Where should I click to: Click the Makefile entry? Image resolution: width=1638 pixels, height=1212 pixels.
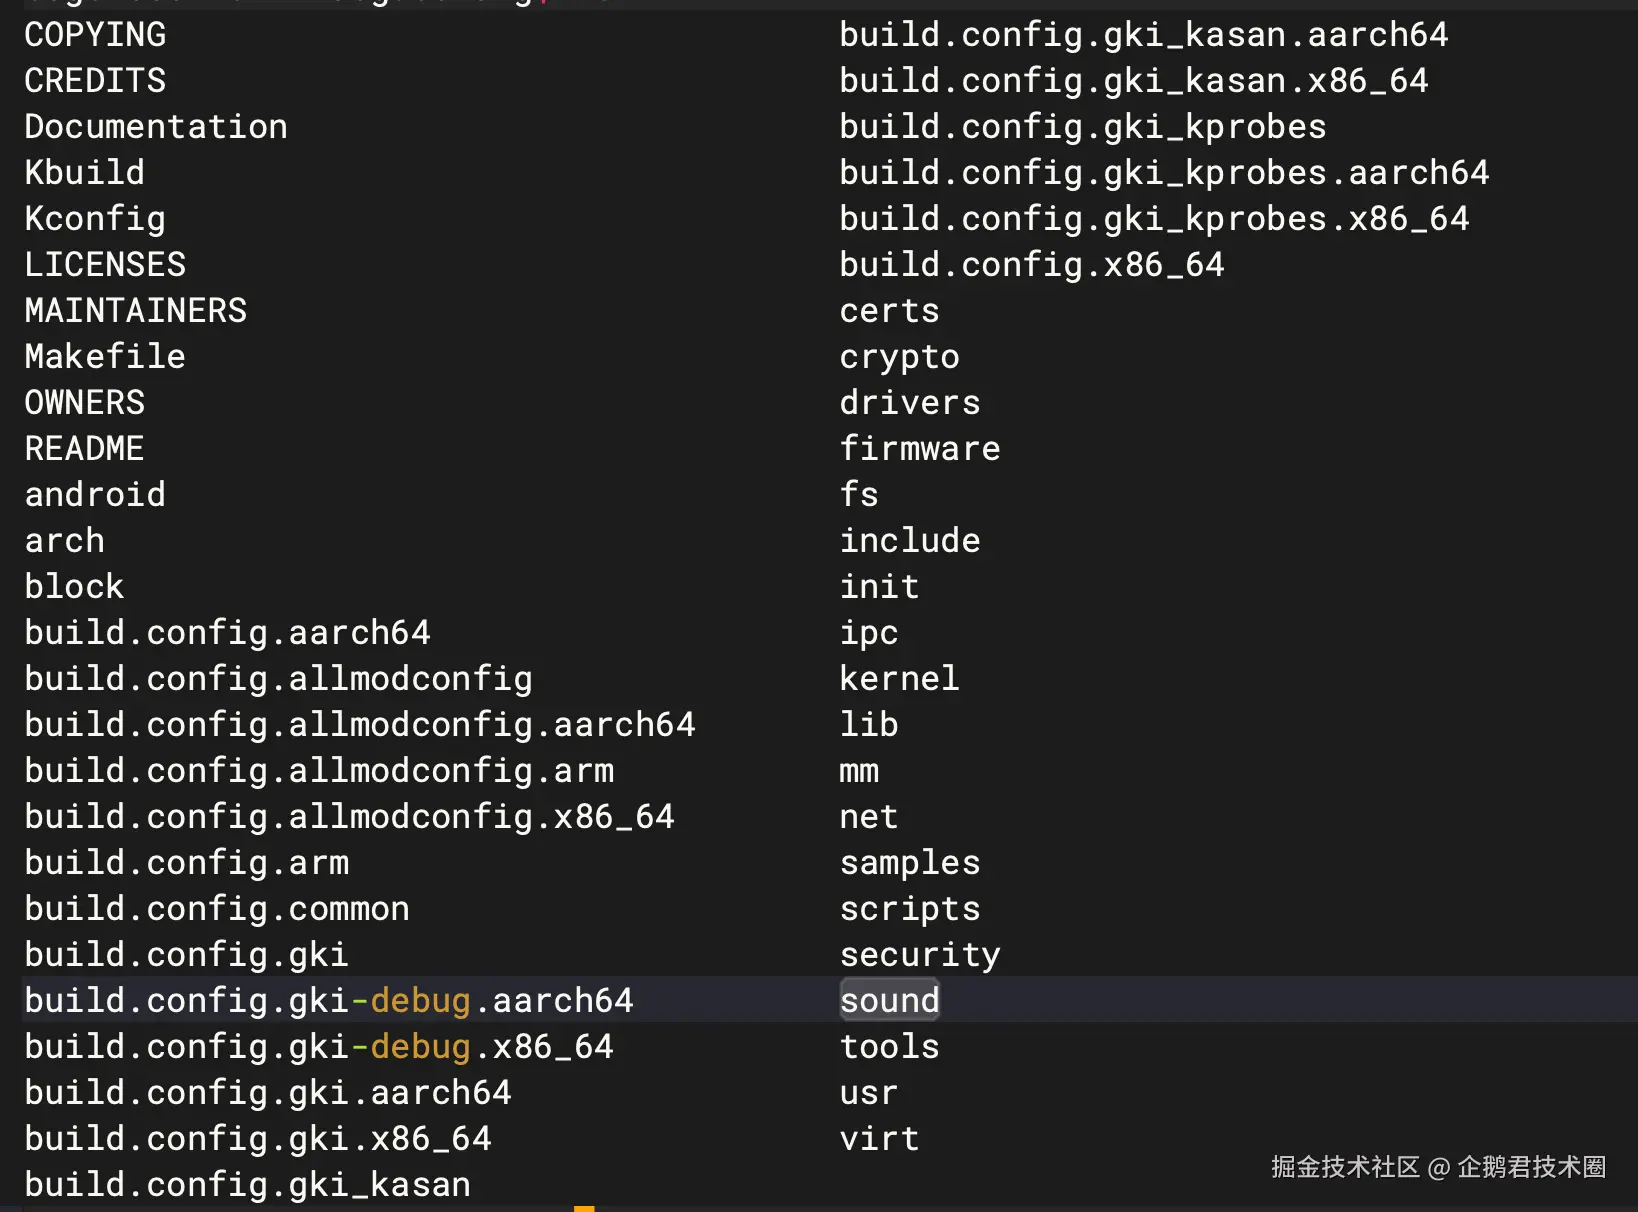105,357
